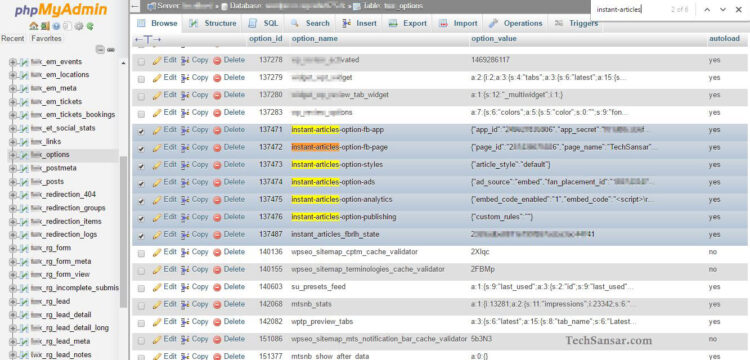Viewport: 750px width, 360px height.
Task: Check the mtsnb_stats row checkbox
Action: [x=141, y=306]
